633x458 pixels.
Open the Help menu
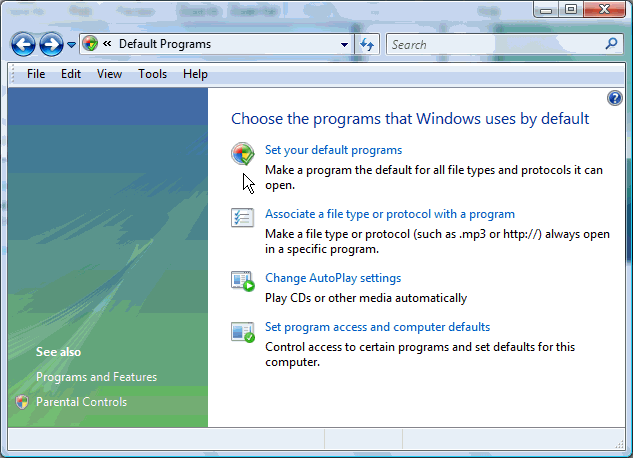tap(195, 74)
